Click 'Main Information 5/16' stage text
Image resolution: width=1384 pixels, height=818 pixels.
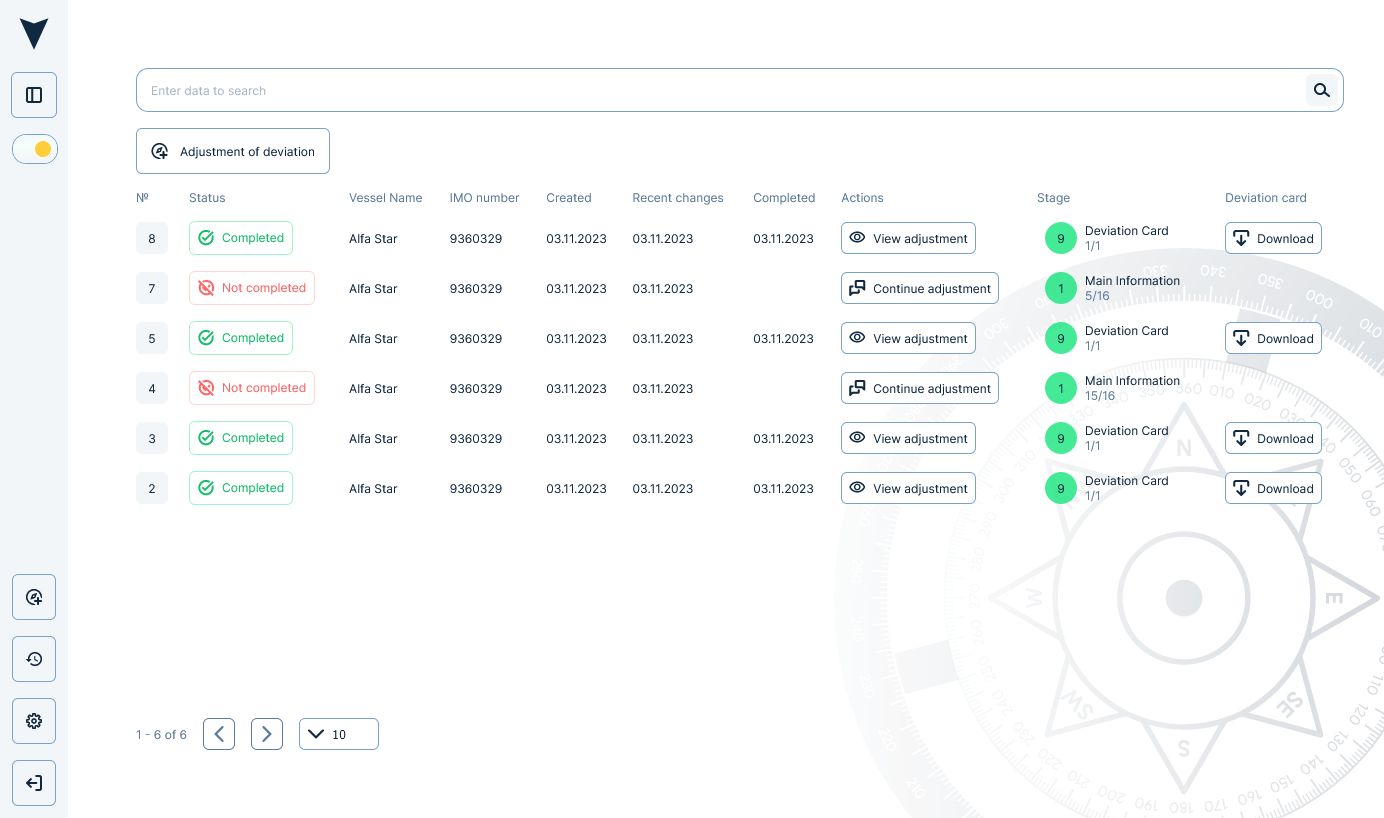click(1132, 288)
